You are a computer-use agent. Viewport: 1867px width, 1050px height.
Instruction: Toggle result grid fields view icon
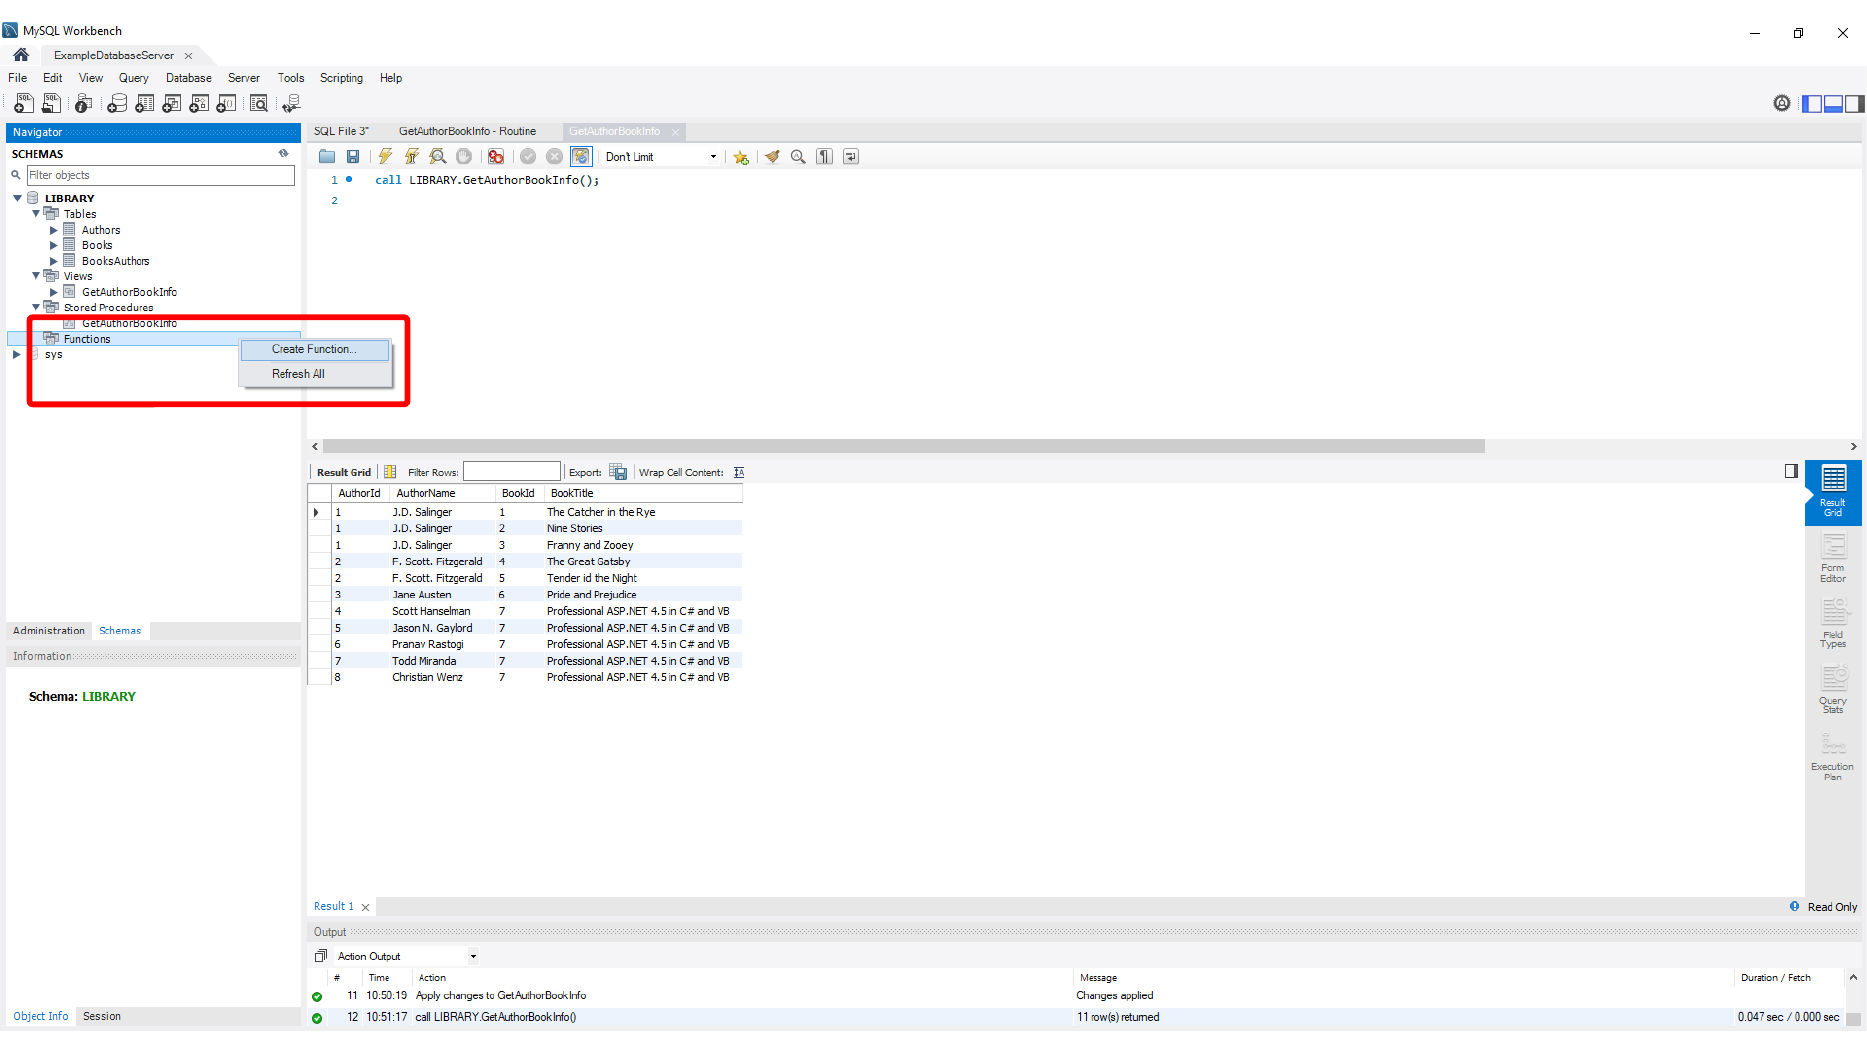(390, 472)
